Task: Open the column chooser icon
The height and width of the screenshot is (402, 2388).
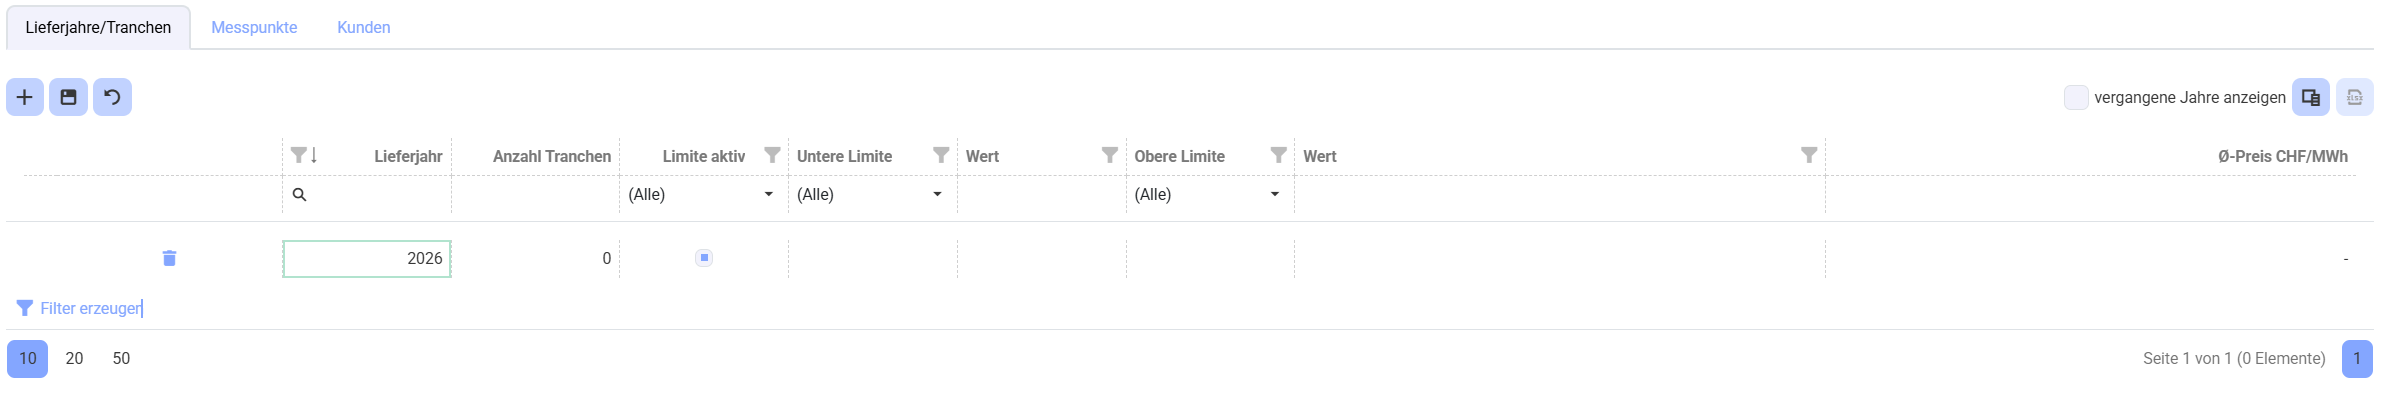Action: click(x=2311, y=97)
